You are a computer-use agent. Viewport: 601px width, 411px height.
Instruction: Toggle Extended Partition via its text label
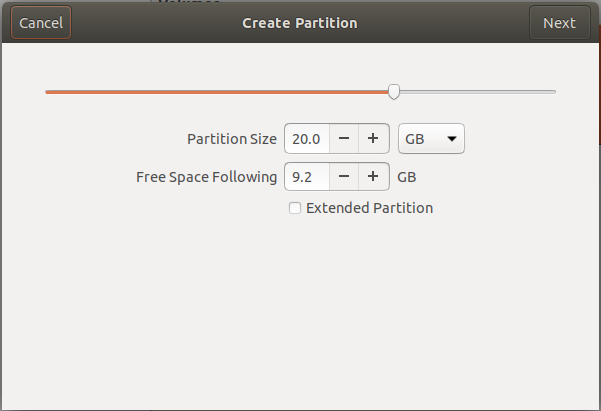(x=369, y=208)
